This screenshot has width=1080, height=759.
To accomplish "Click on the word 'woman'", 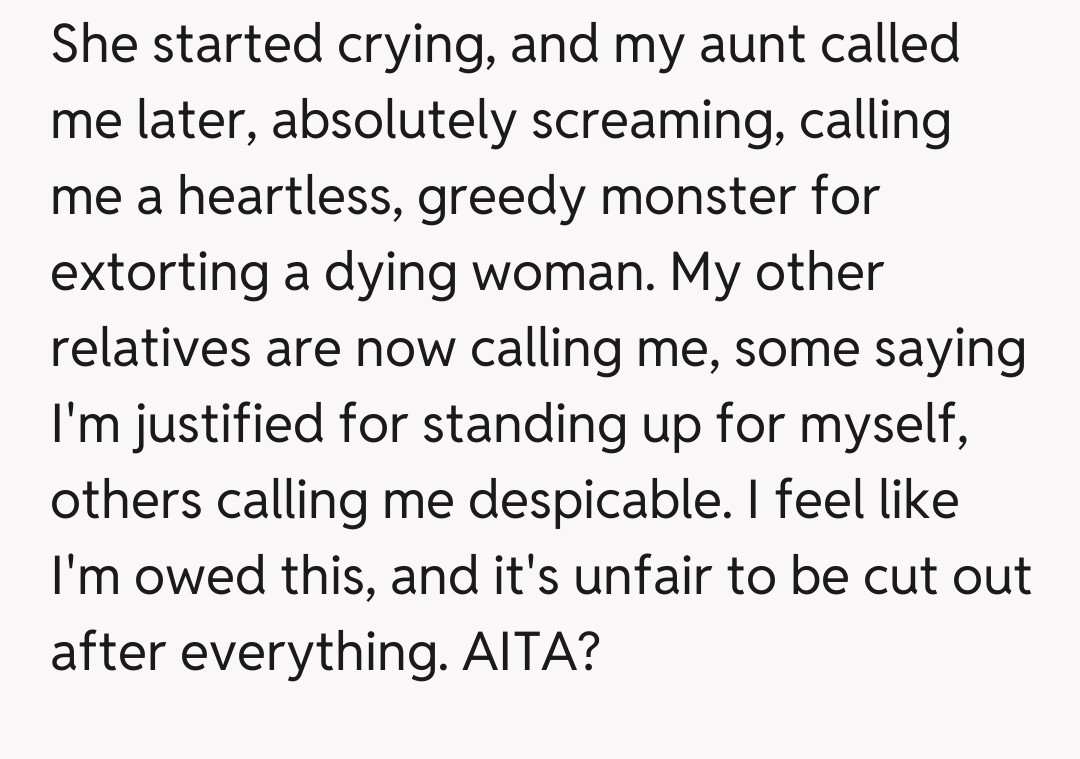I will click(x=566, y=272).
